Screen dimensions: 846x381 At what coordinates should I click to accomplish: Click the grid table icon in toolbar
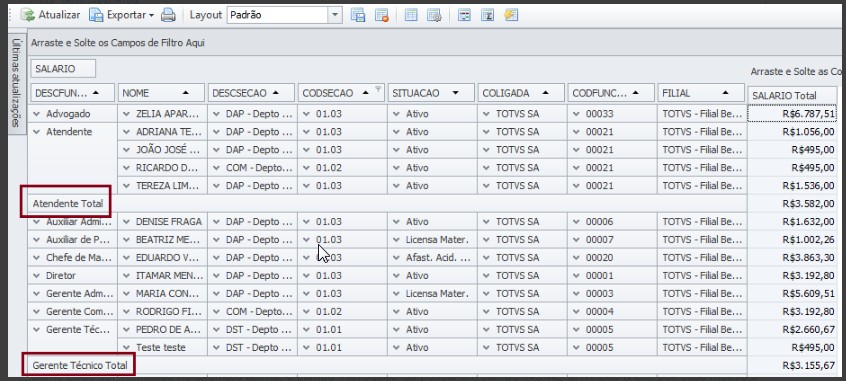411,15
